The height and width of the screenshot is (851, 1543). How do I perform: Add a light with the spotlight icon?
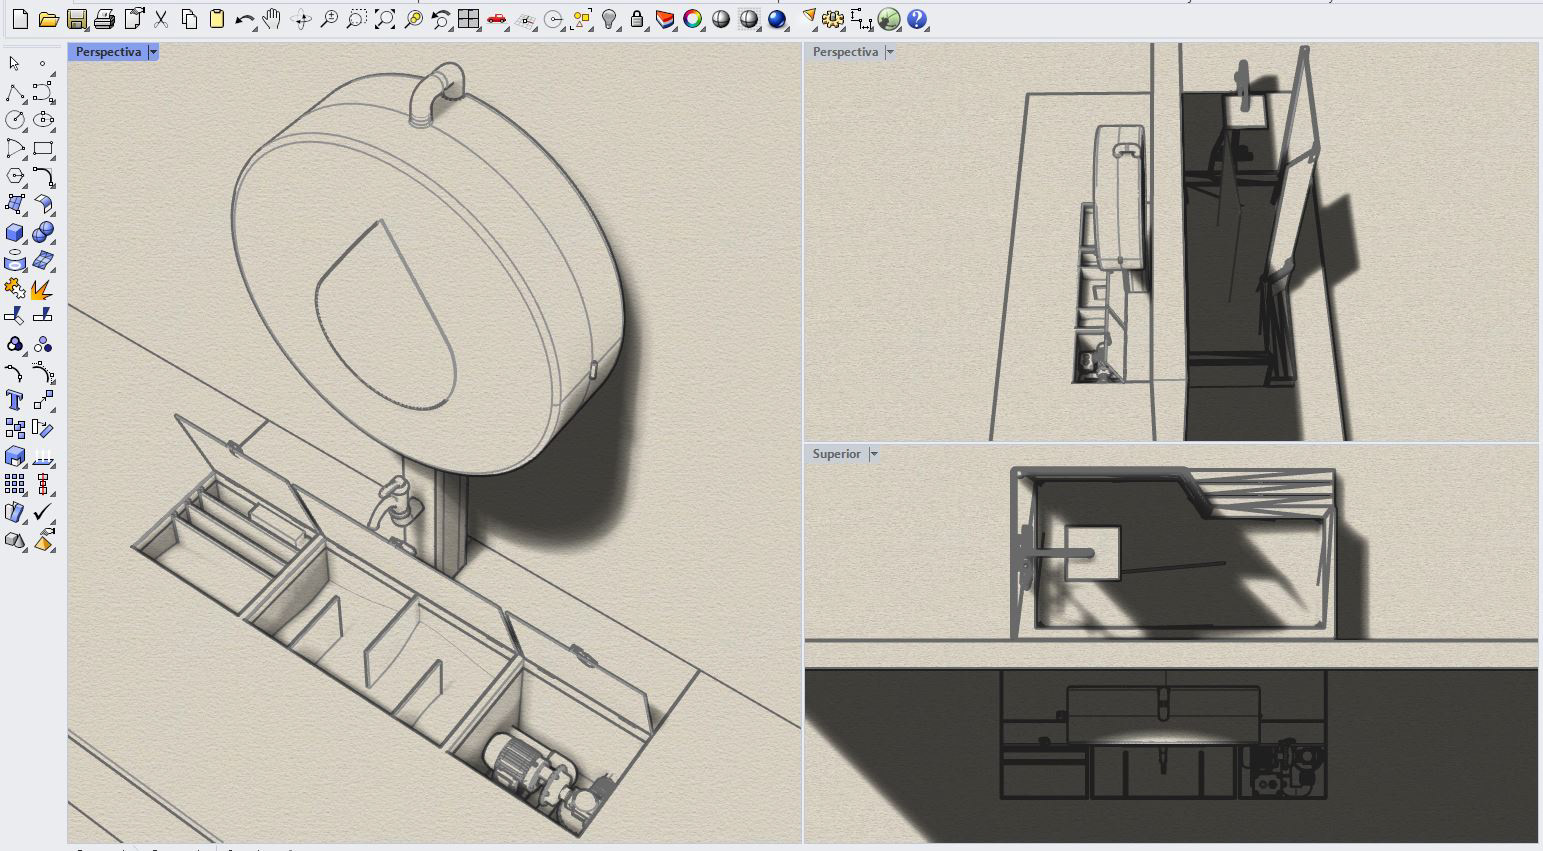point(809,19)
